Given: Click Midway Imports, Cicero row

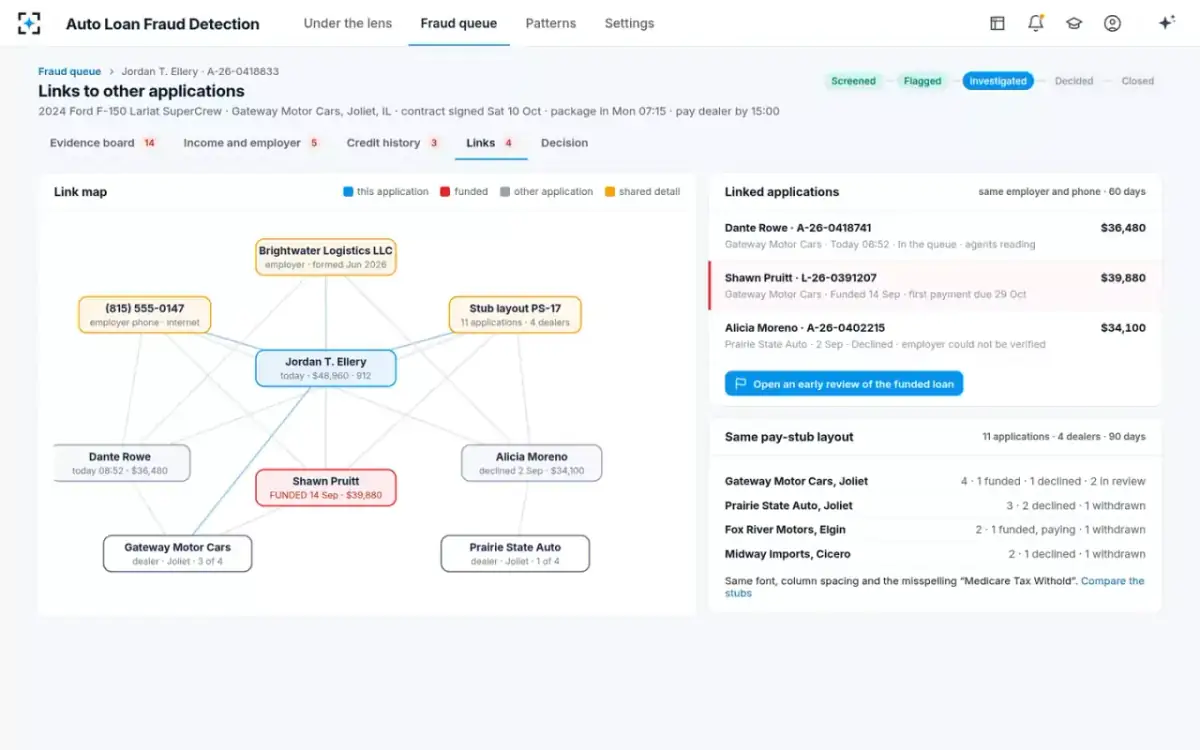Looking at the screenshot, I should pyautogui.click(x=935, y=554).
